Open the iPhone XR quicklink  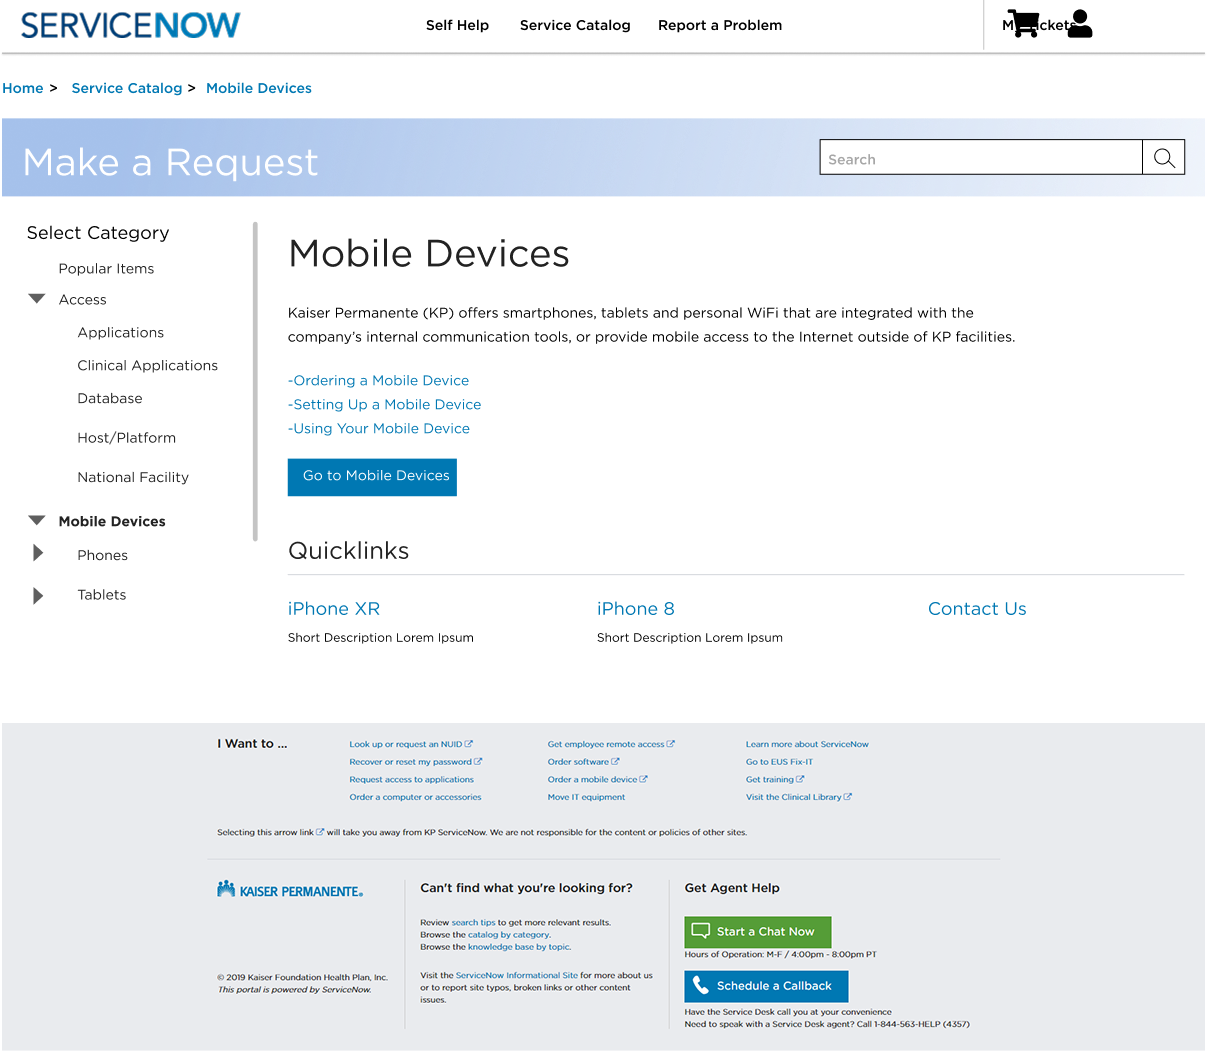tap(334, 609)
